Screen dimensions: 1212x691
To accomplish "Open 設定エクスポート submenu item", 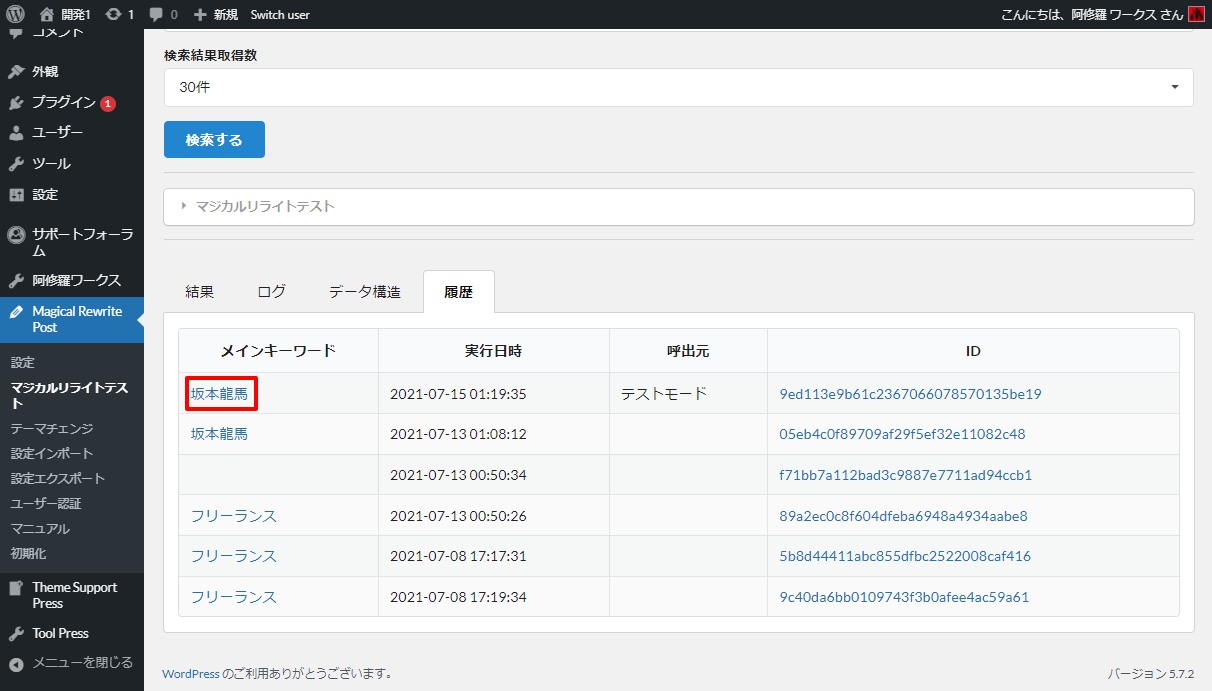I will pyautogui.click(x=58, y=478).
